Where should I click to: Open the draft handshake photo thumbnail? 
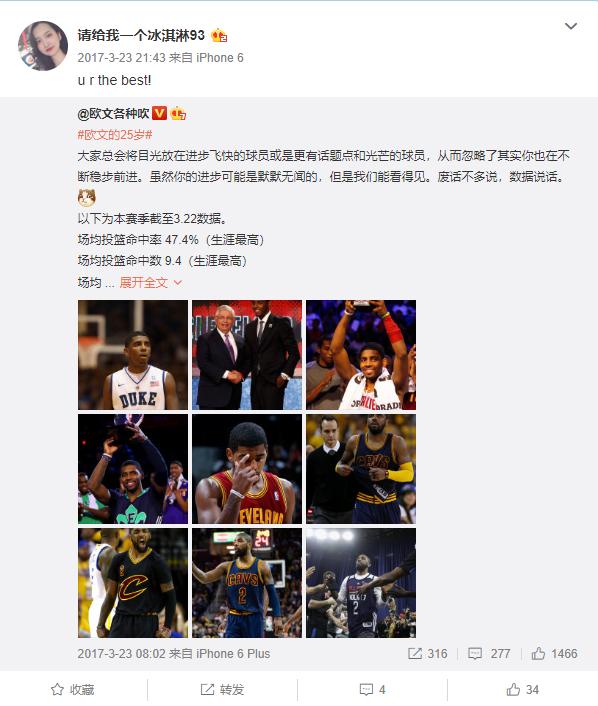(247, 355)
